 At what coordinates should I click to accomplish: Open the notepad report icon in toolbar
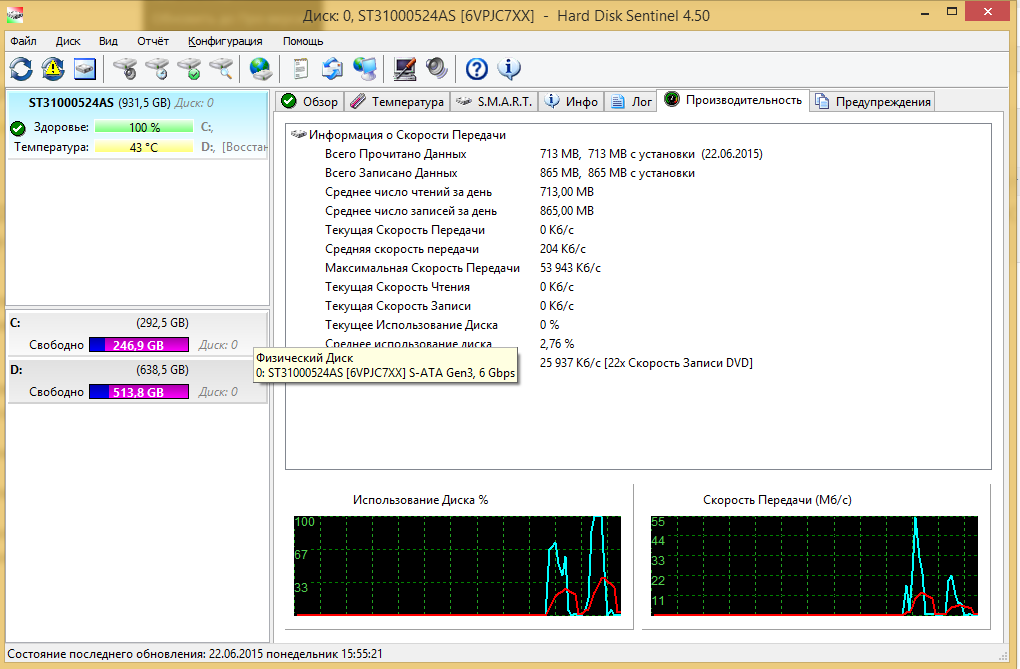tap(299, 69)
